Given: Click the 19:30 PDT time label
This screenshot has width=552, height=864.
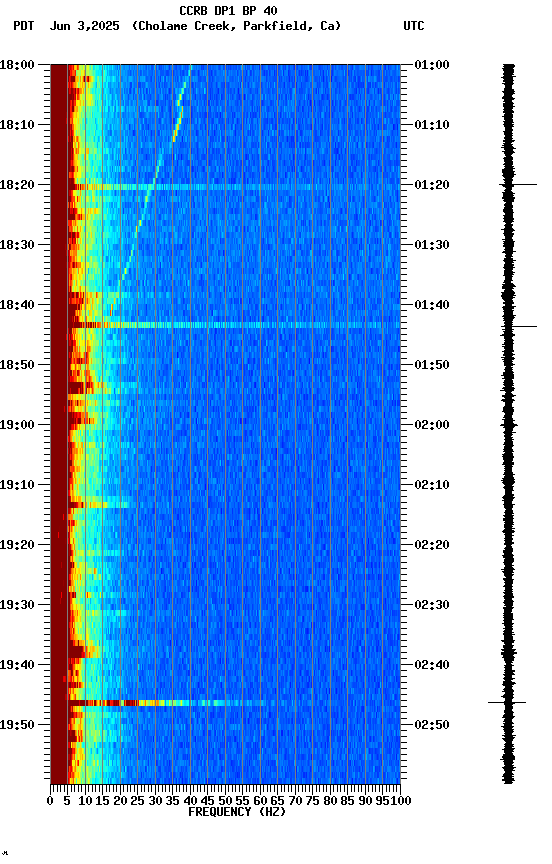Looking at the screenshot, I should pos(17,605).
